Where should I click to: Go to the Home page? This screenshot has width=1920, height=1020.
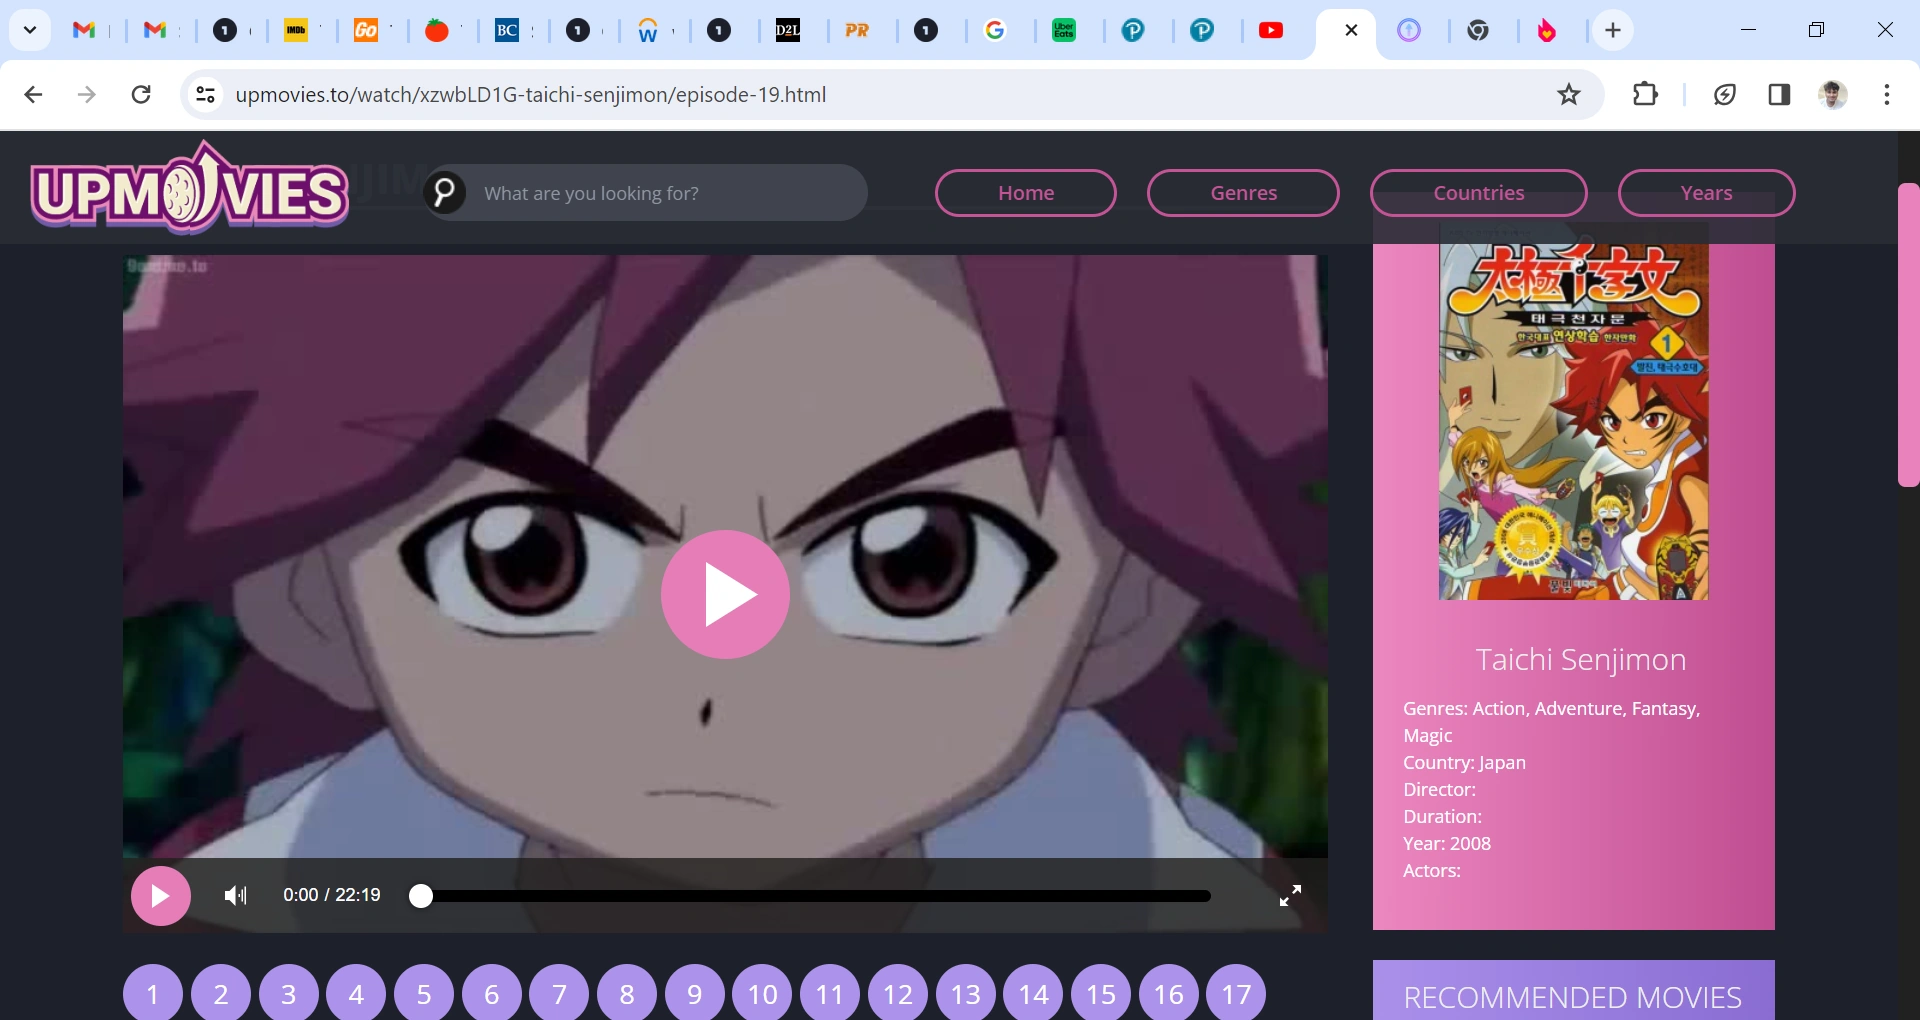(x=1026, y=193)
